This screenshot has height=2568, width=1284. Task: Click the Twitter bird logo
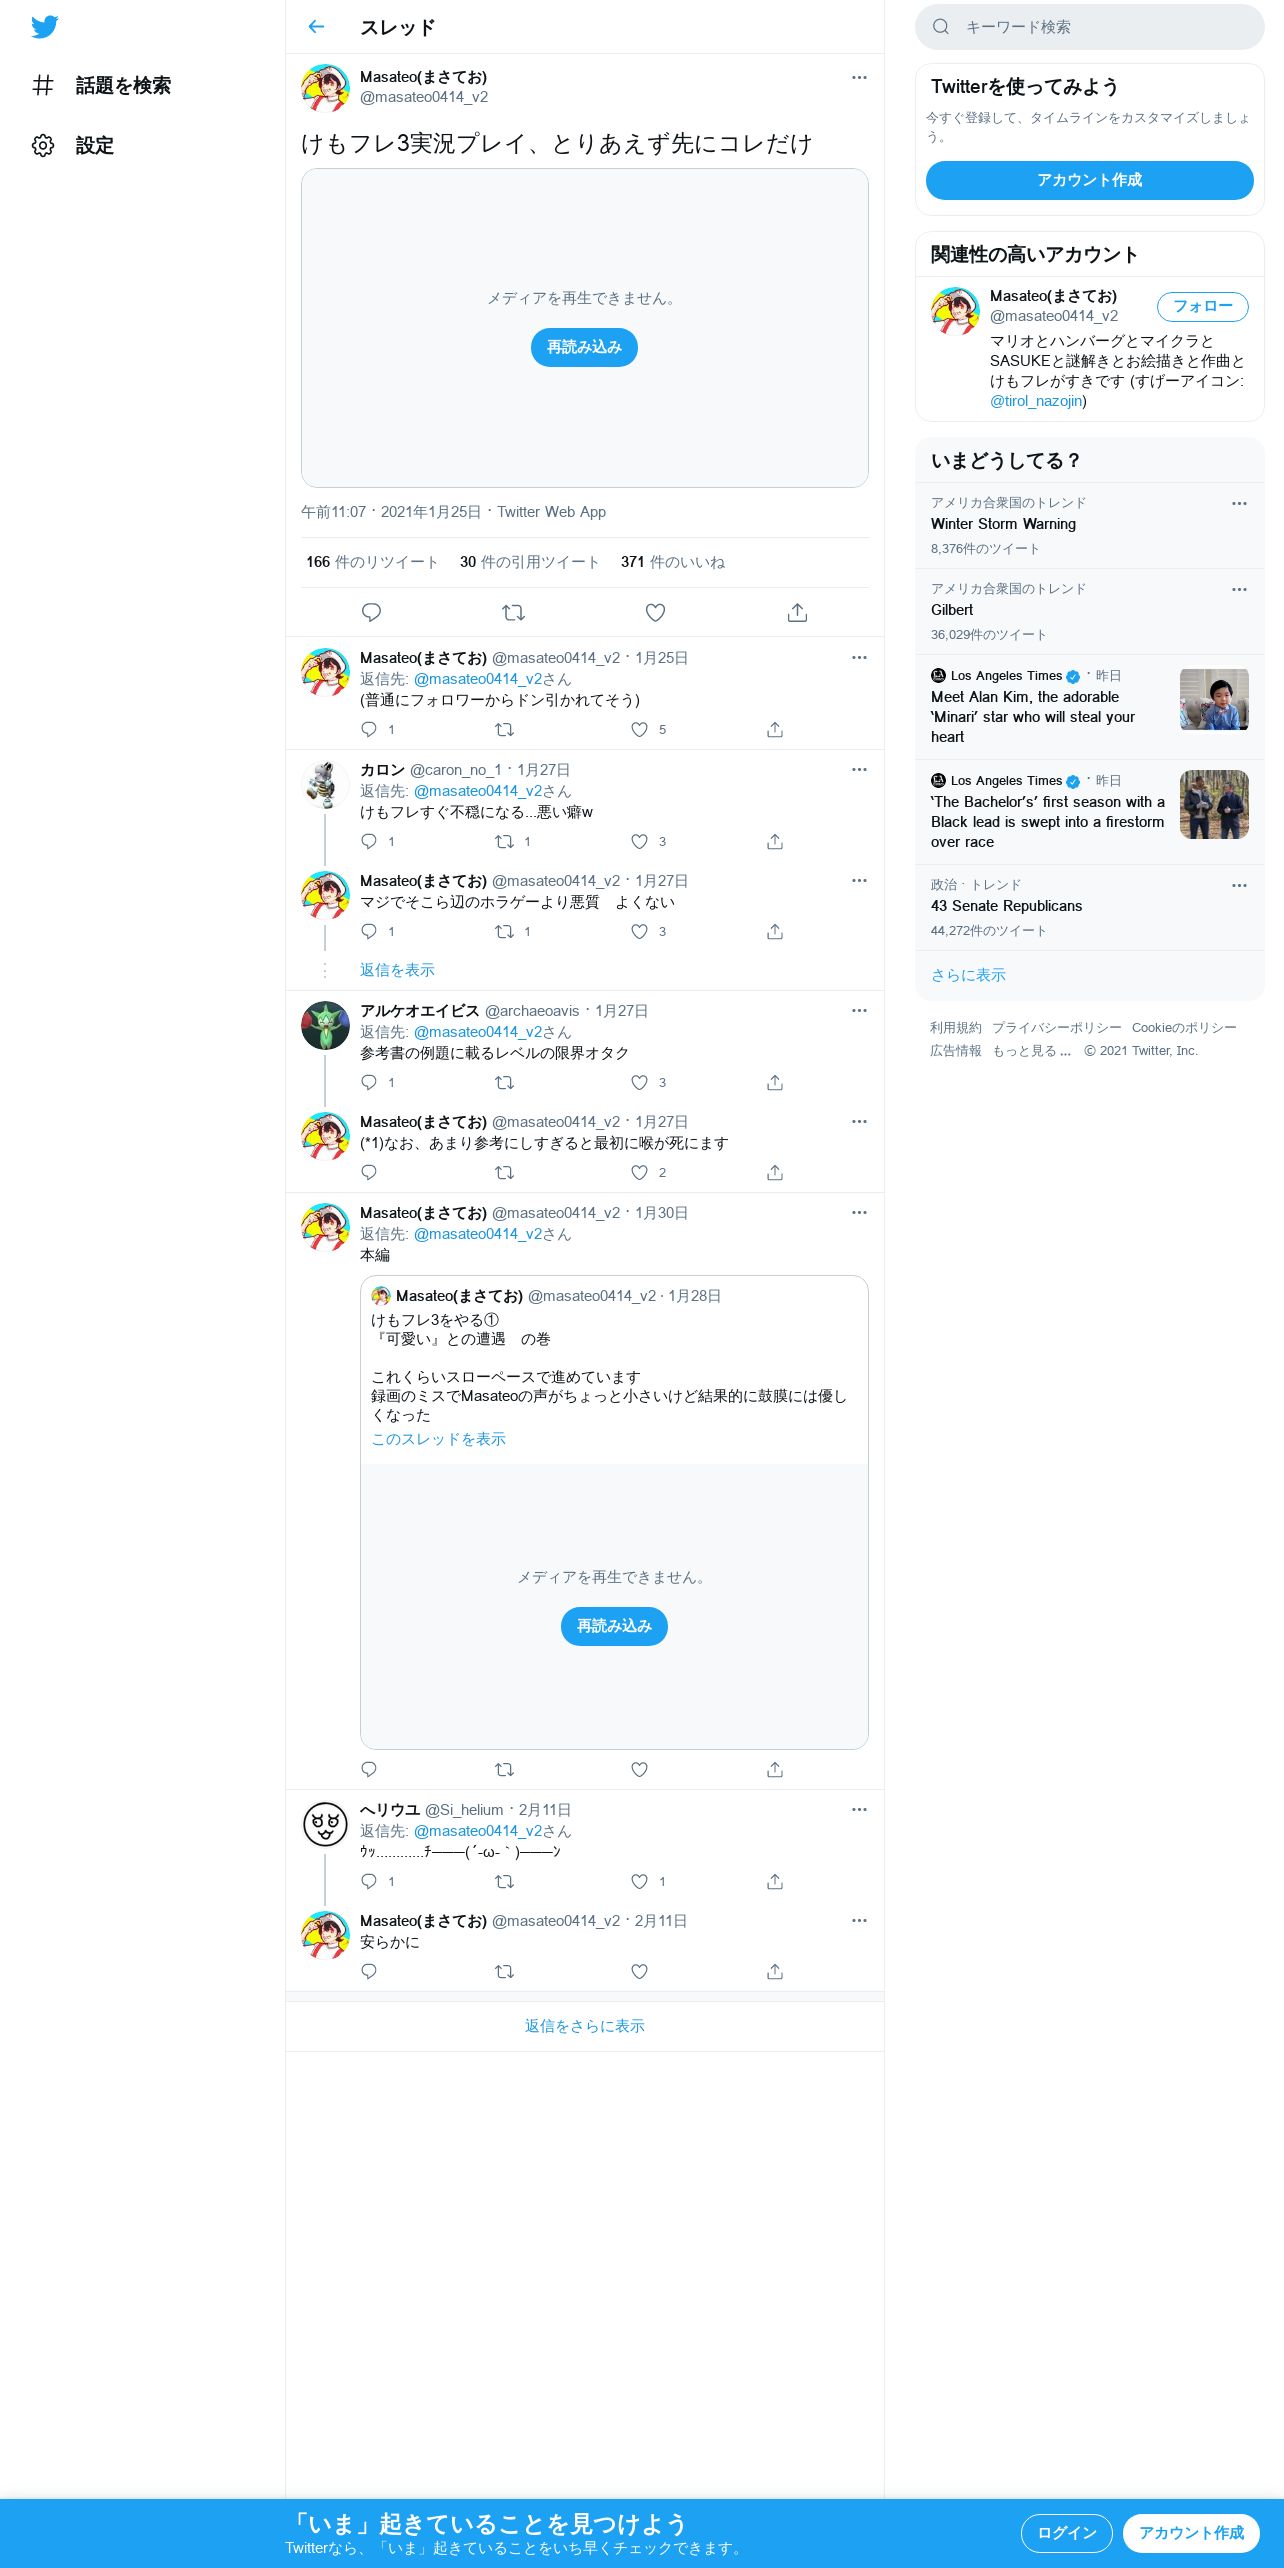coord(44,27)
